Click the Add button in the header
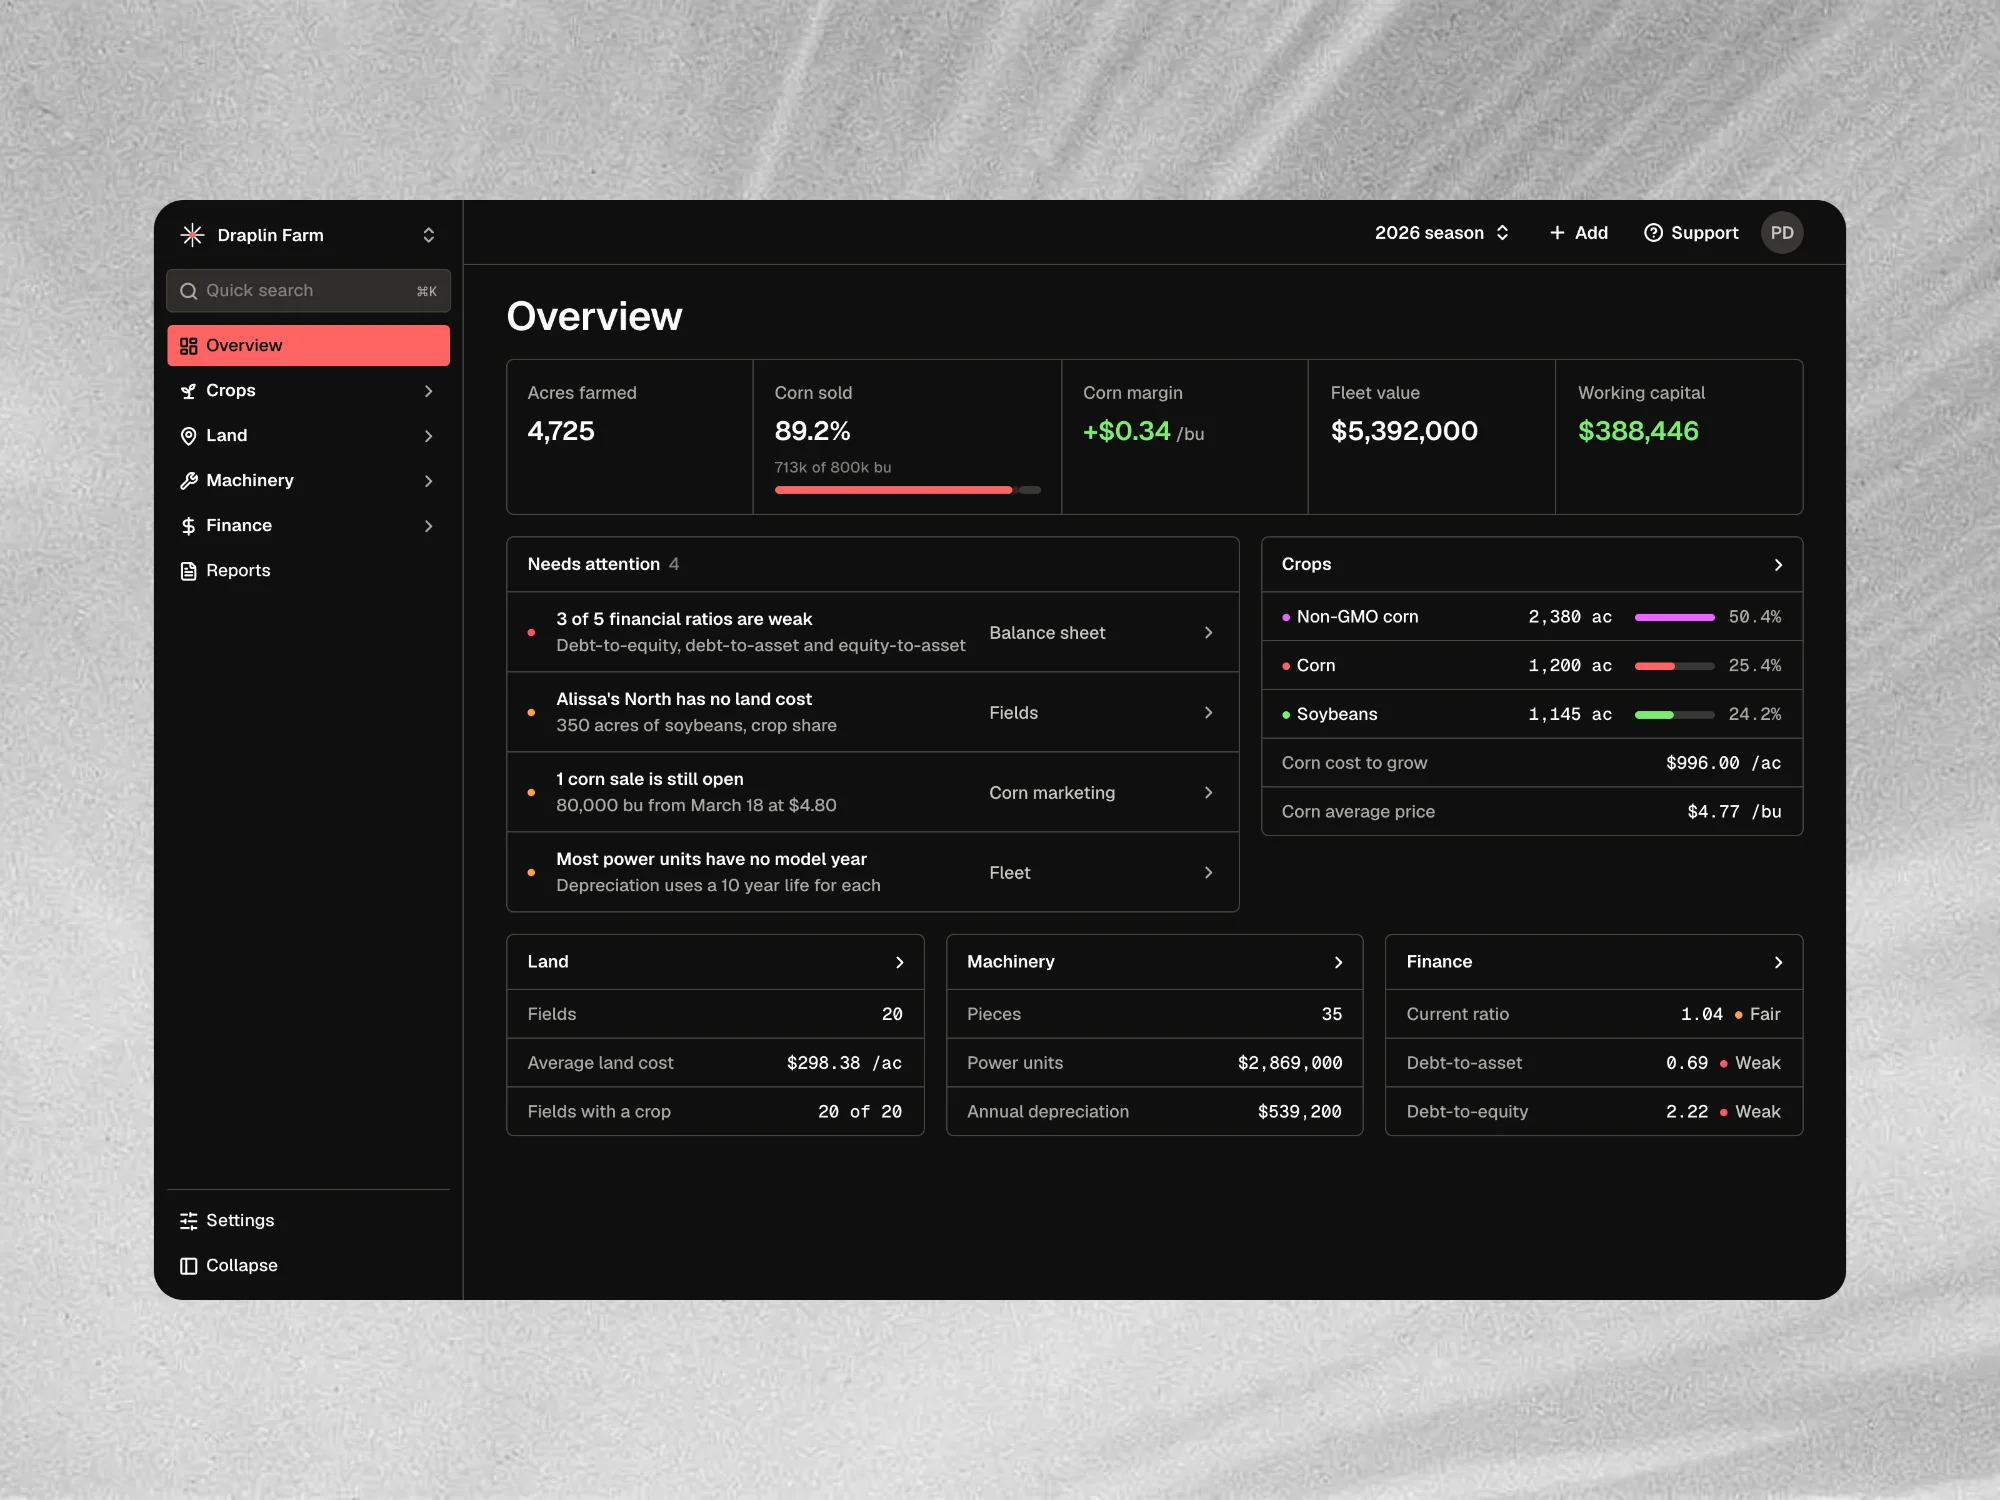The width and height of the screenshot is (2000, 1500). (x=1578, y=233)
